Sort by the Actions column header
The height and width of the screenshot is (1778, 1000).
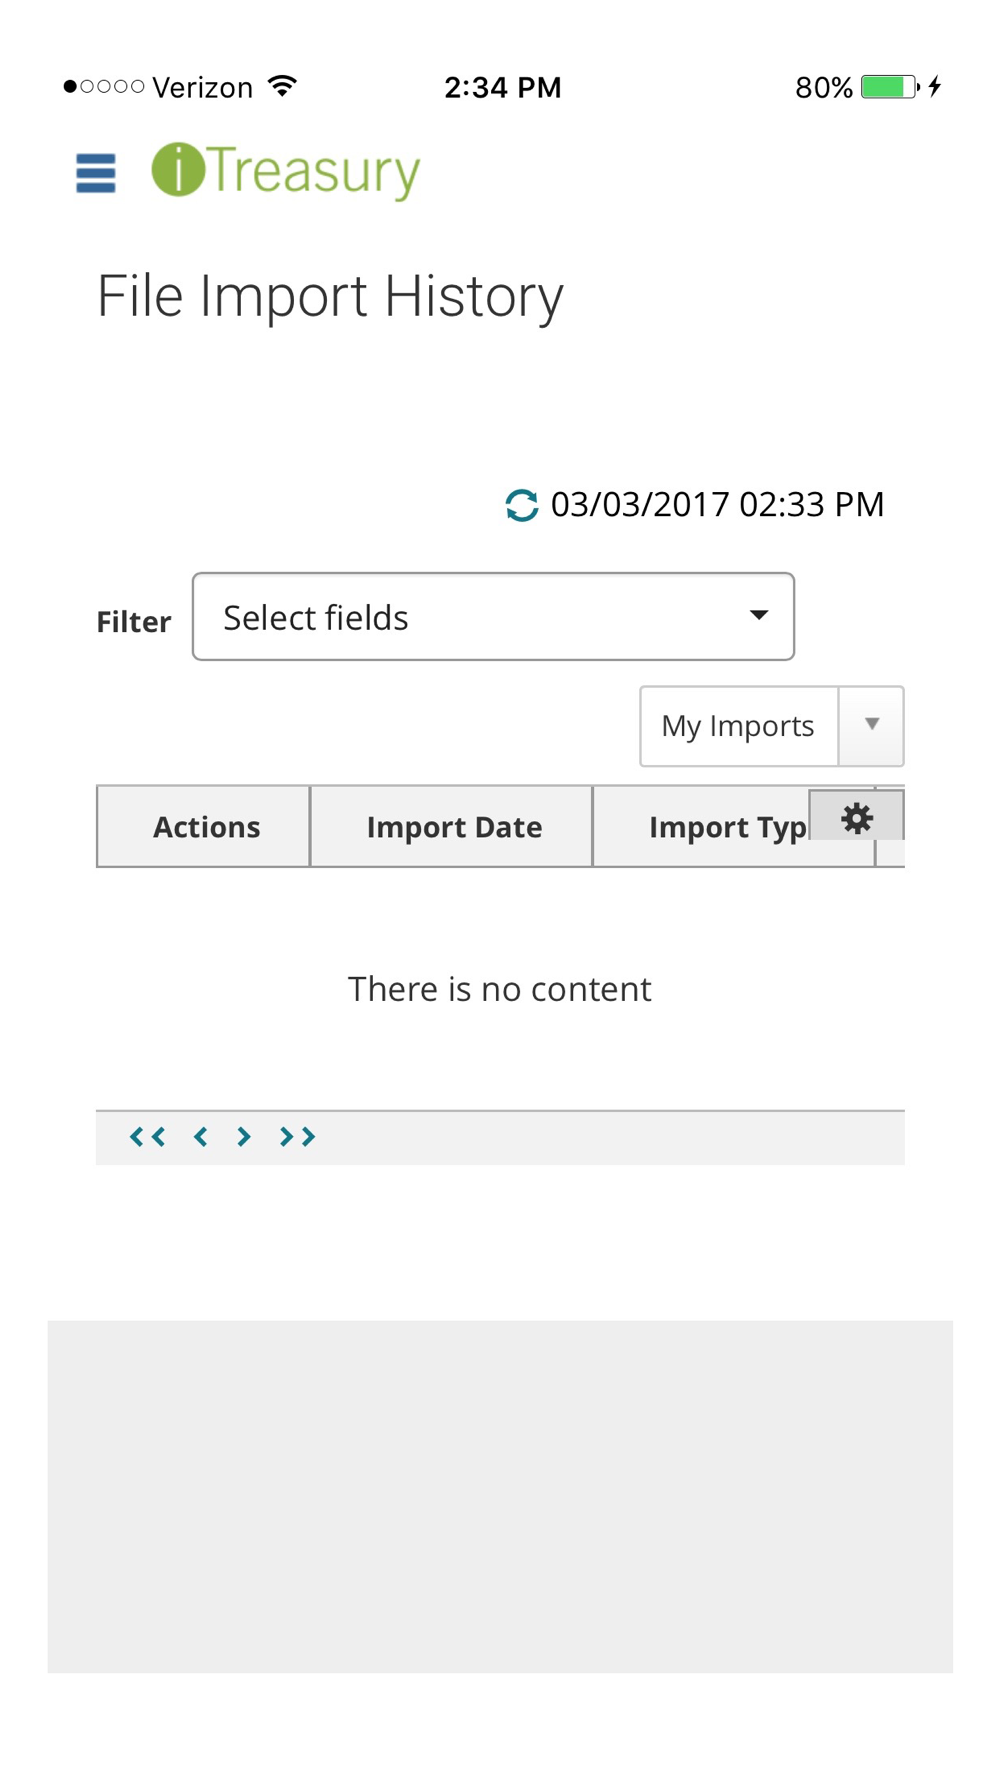tap(204, 826)
